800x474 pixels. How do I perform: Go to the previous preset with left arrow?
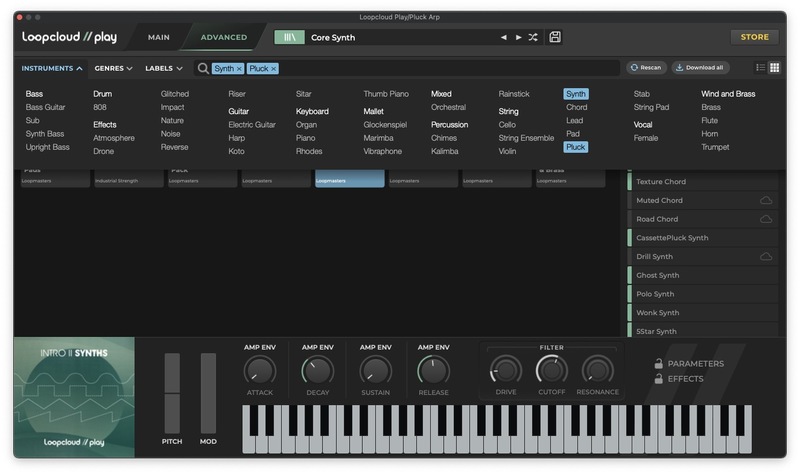[504, 38]
